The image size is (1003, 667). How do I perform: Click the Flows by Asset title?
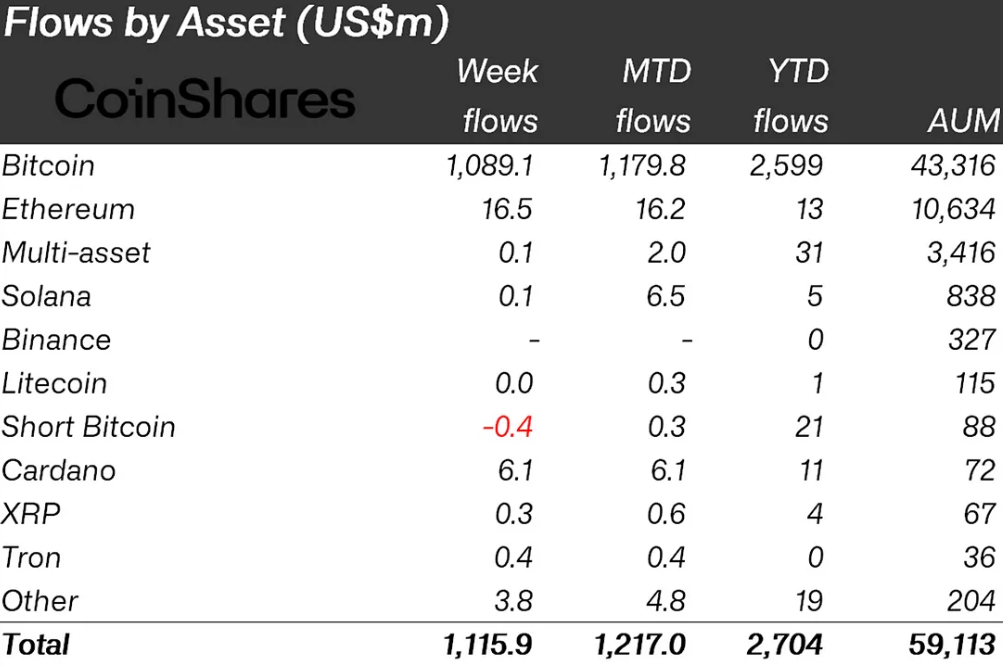[x=226, y=24]
